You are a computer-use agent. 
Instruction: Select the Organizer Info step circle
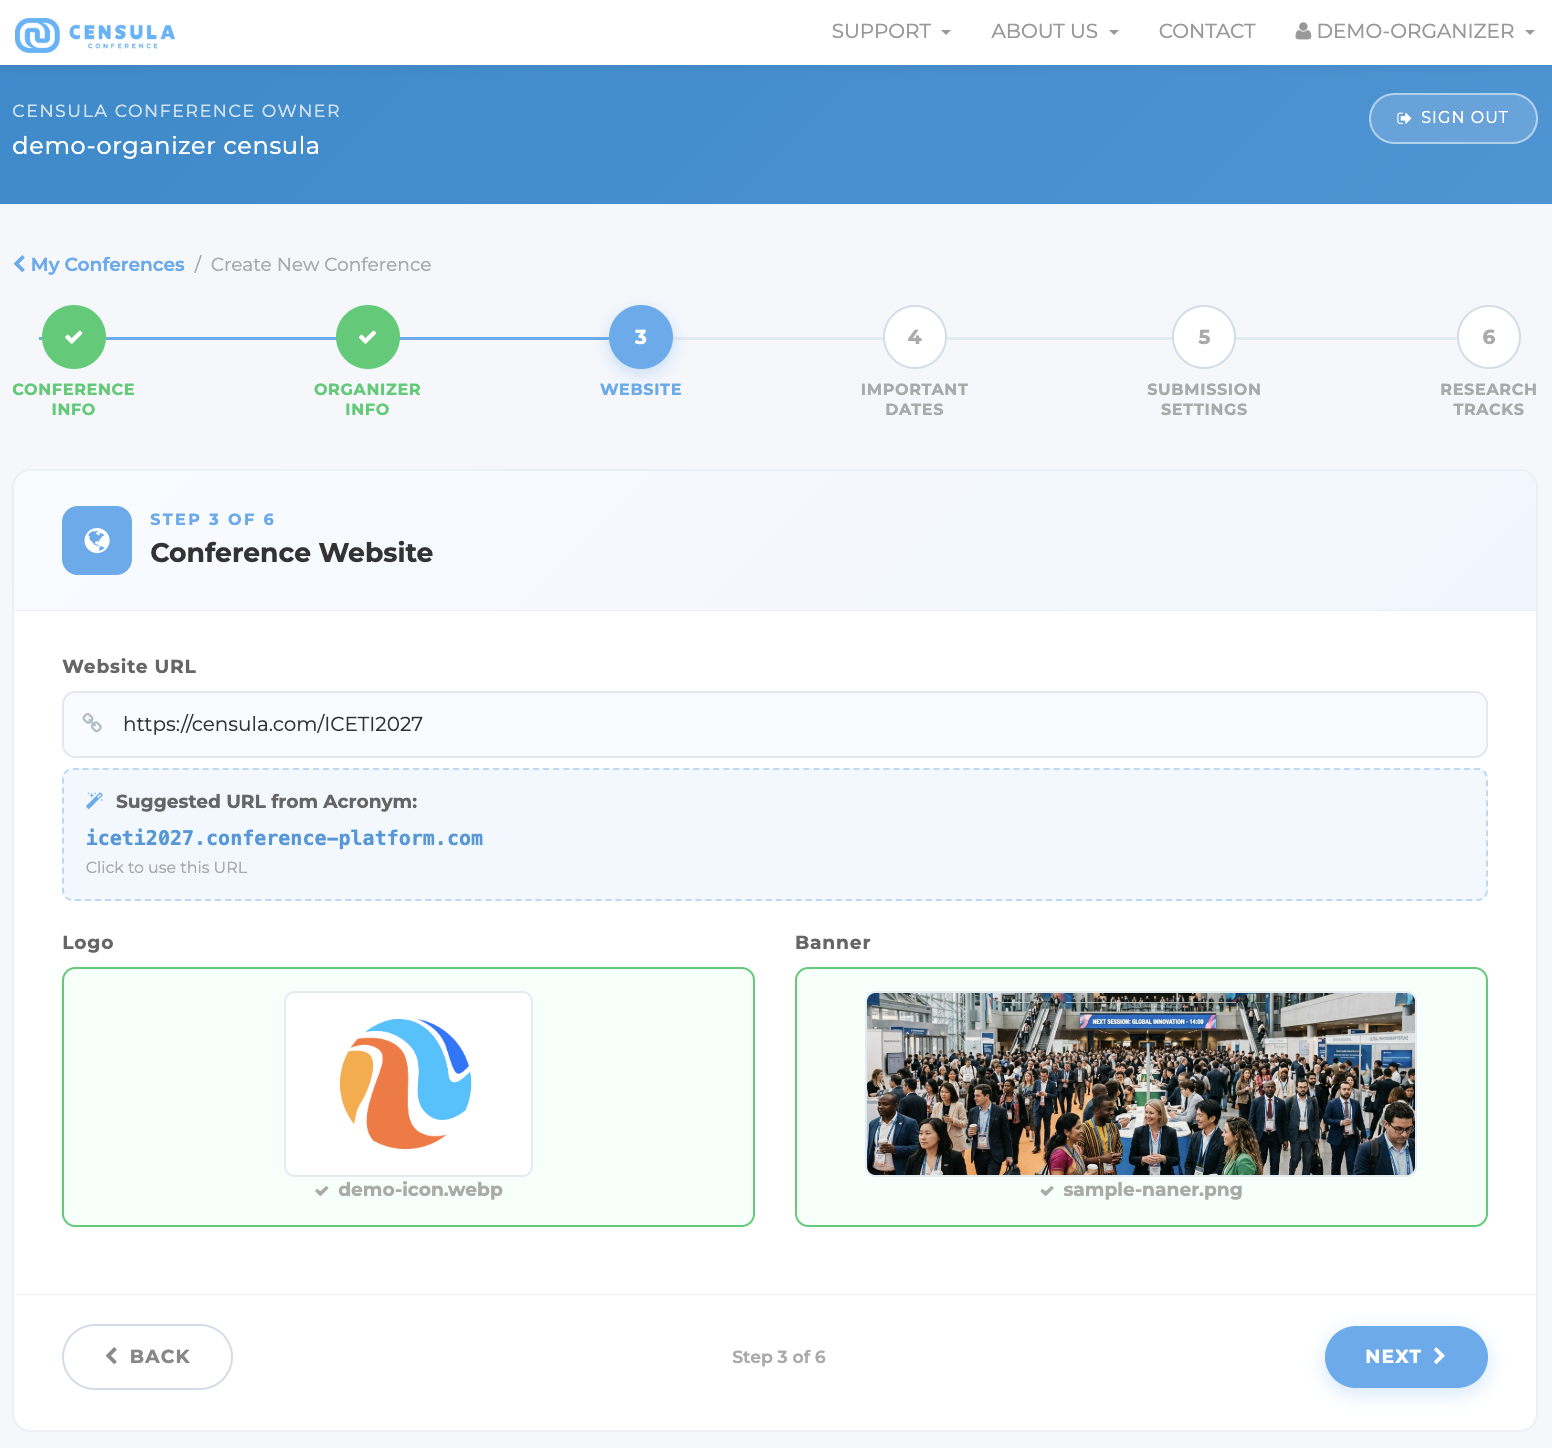[368, 337]
